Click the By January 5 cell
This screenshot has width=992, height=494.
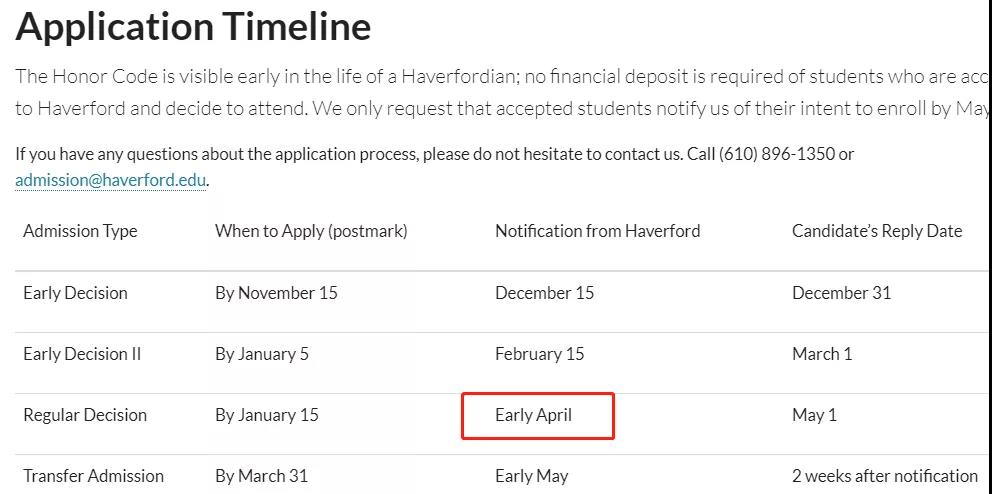262,354
